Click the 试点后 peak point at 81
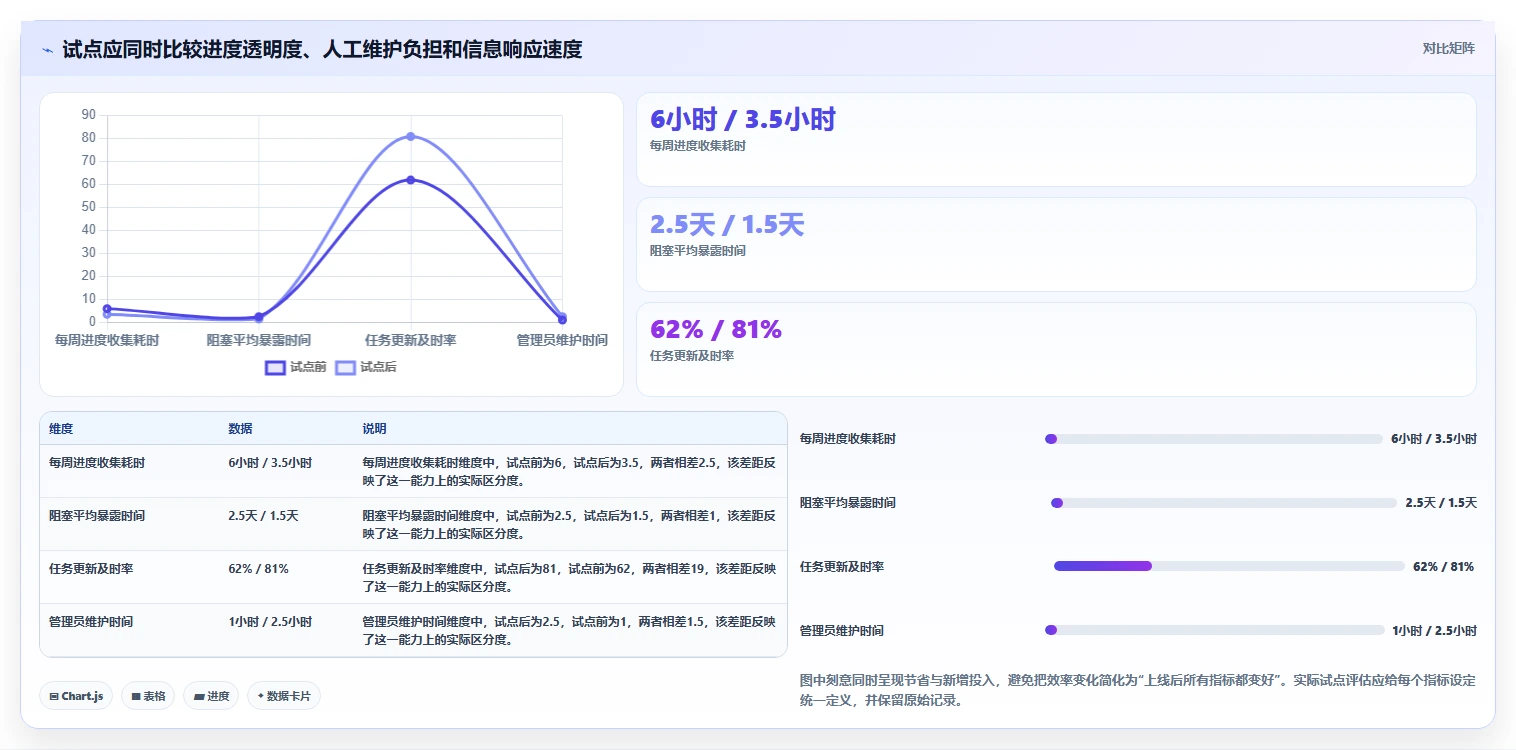The width and height of the screenshot is (1516, 750). tap(410, 136)
